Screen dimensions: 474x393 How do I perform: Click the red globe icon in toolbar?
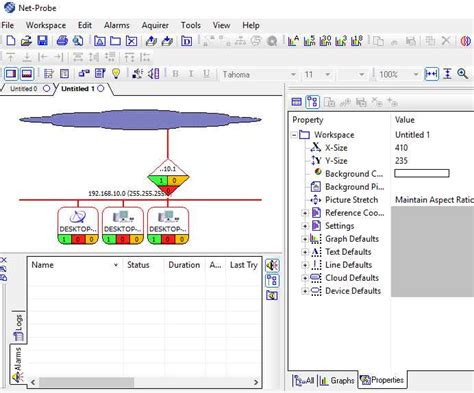click(466, 41)
